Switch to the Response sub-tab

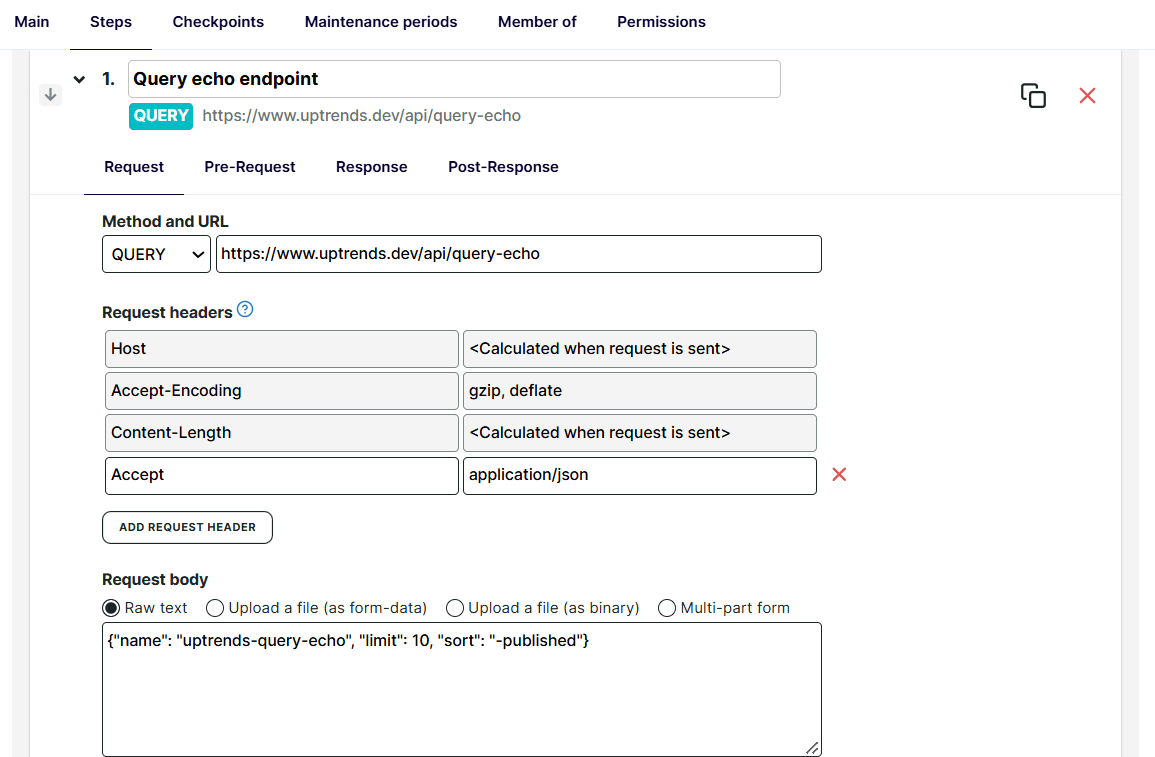[x=371, y=167]
